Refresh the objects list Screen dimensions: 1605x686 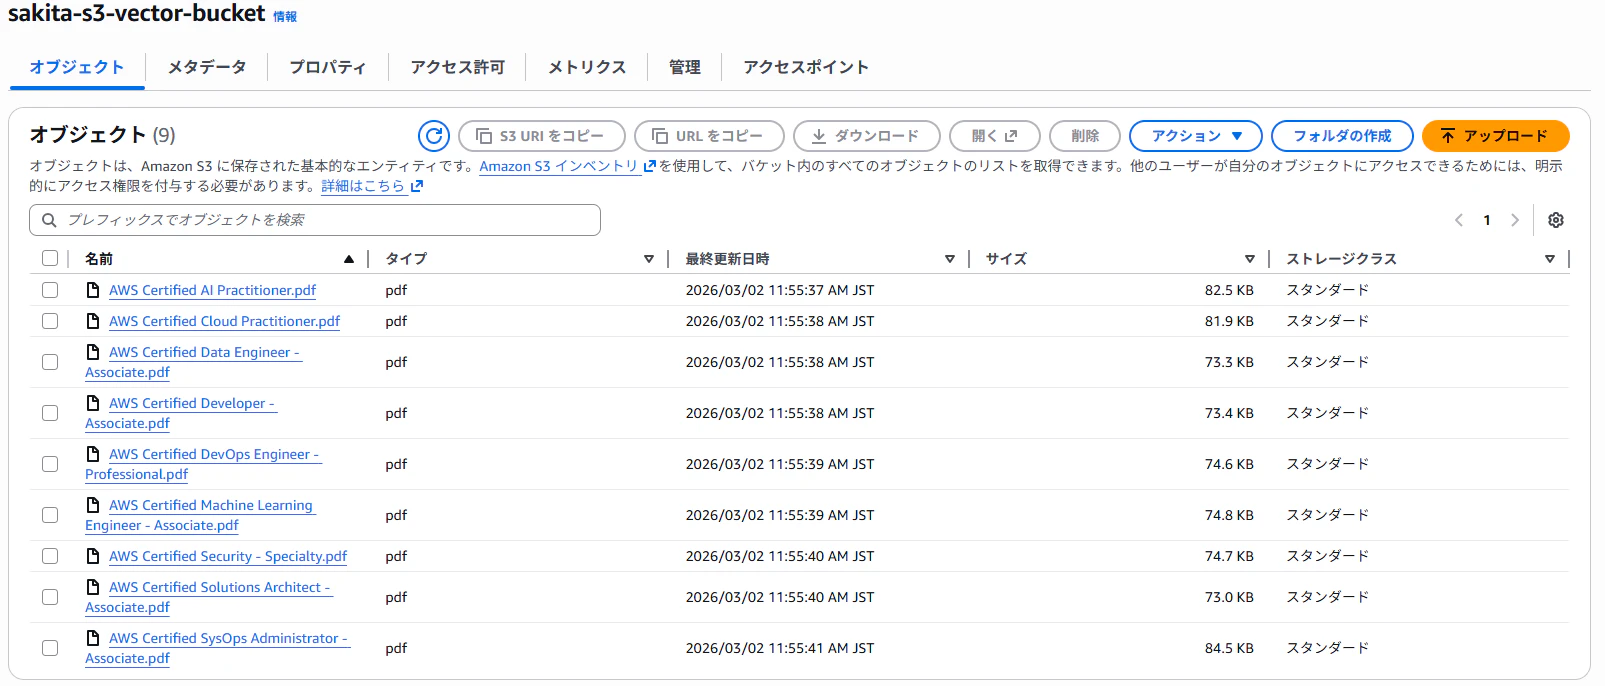(433, 136)
